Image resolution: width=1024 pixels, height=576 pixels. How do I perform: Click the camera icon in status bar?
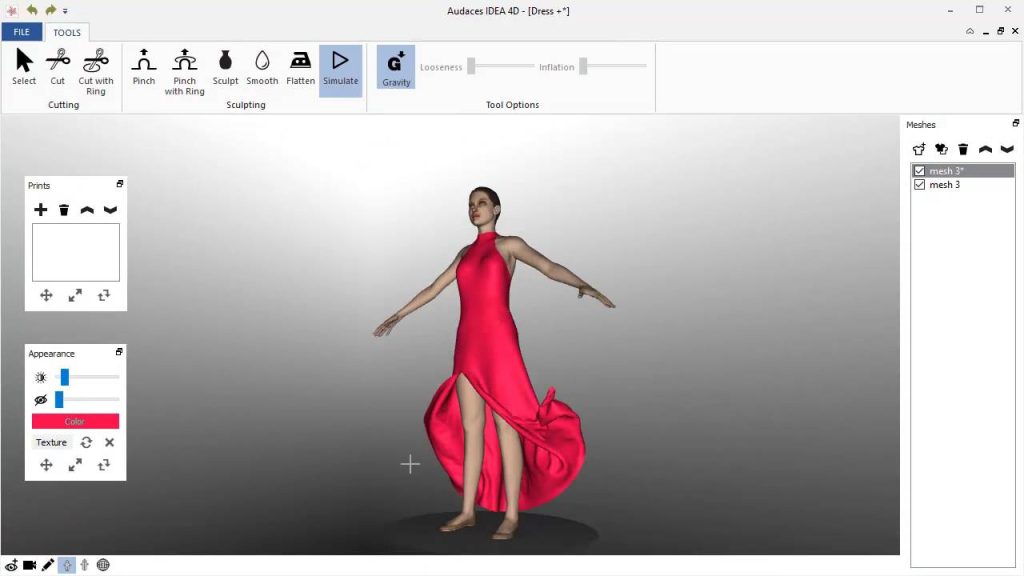(x=30, y=565)
